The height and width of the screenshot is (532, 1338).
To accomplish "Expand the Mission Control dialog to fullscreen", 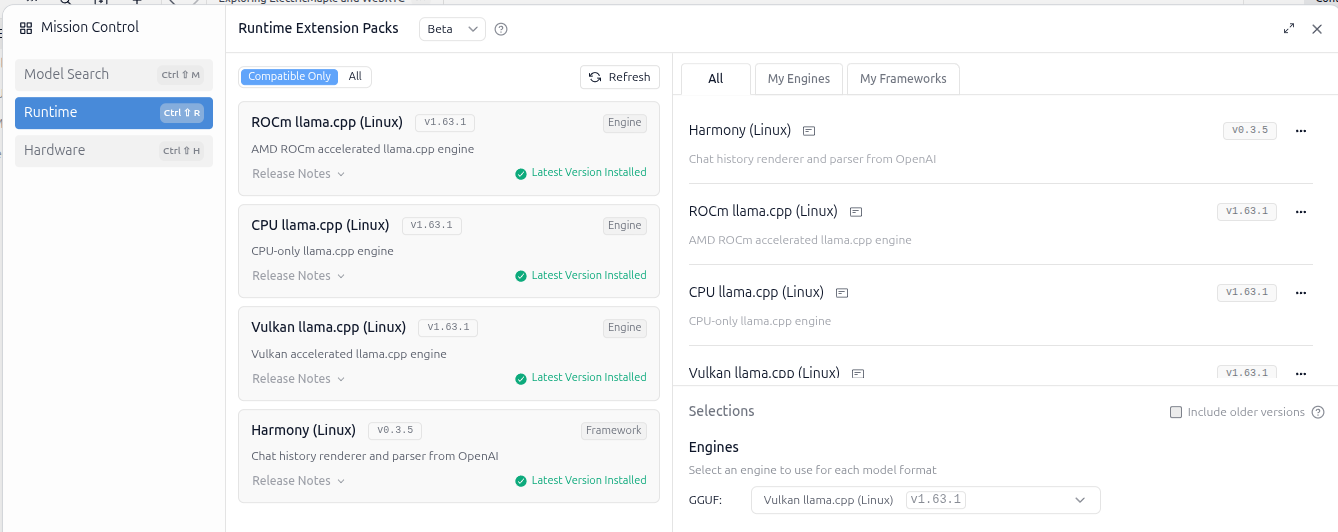I will pos(1289,29).
